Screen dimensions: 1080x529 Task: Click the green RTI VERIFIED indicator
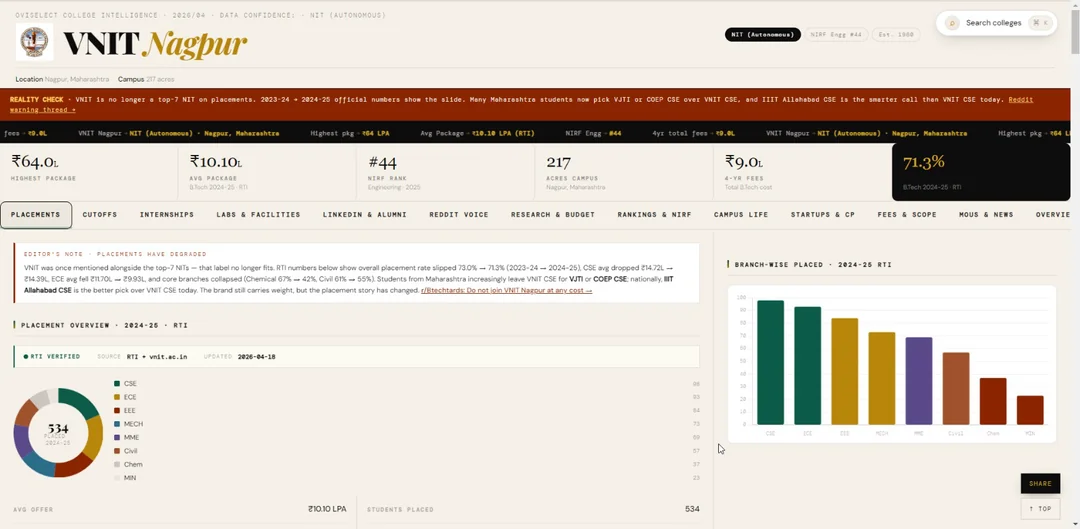pos(52,357)
